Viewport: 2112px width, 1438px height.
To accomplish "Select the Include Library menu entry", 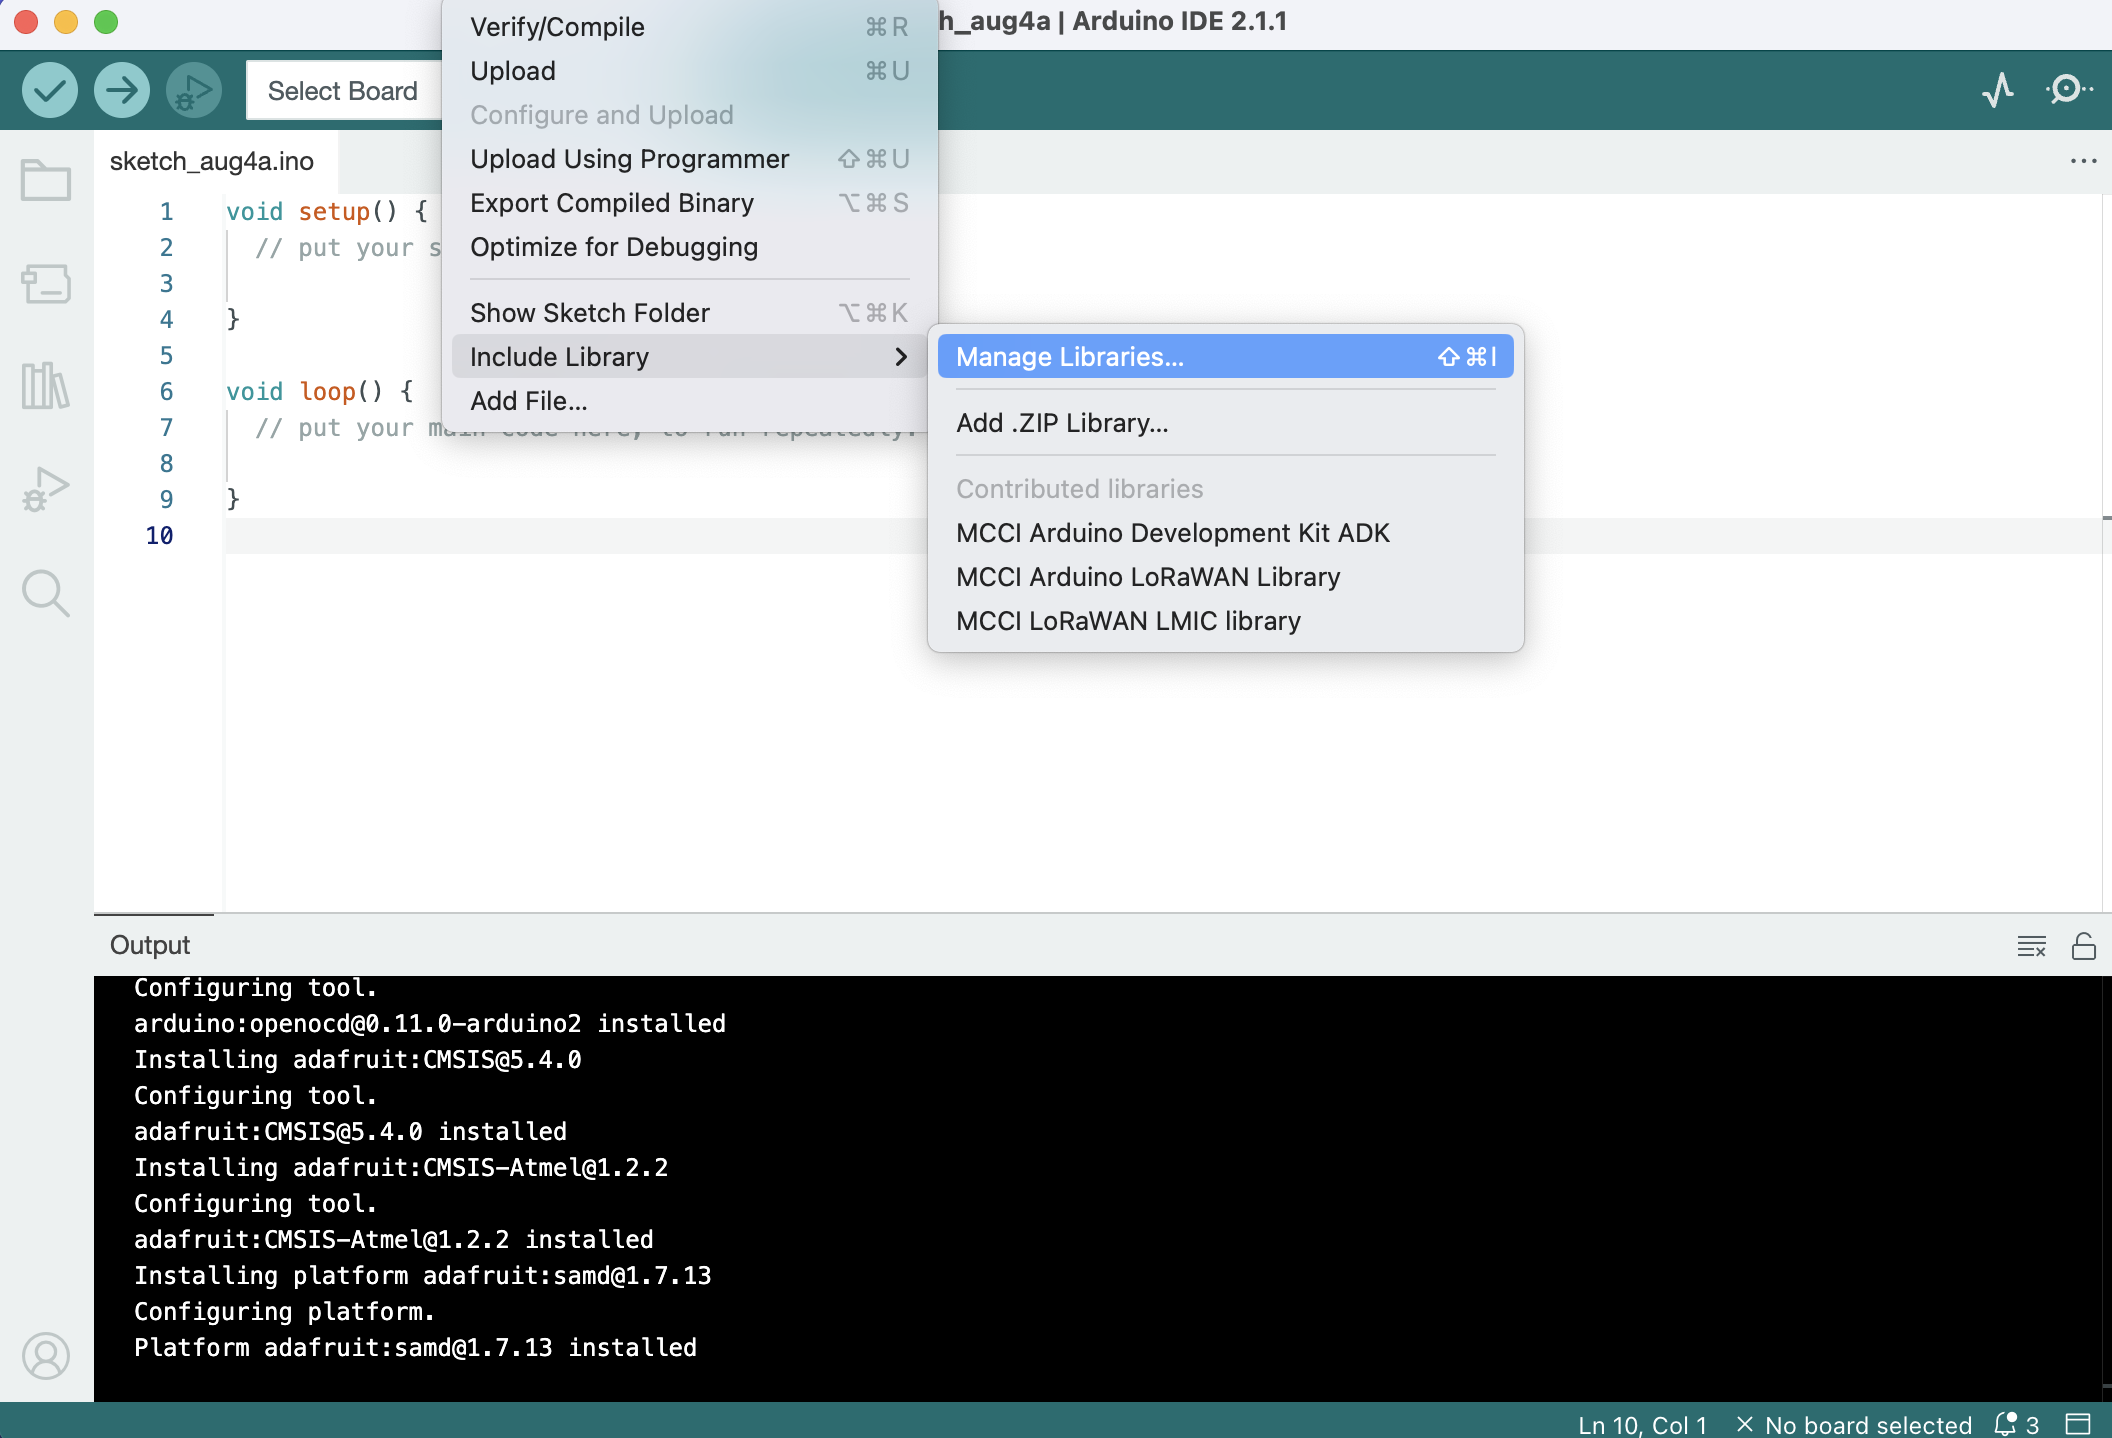I will tap(689, 357).
